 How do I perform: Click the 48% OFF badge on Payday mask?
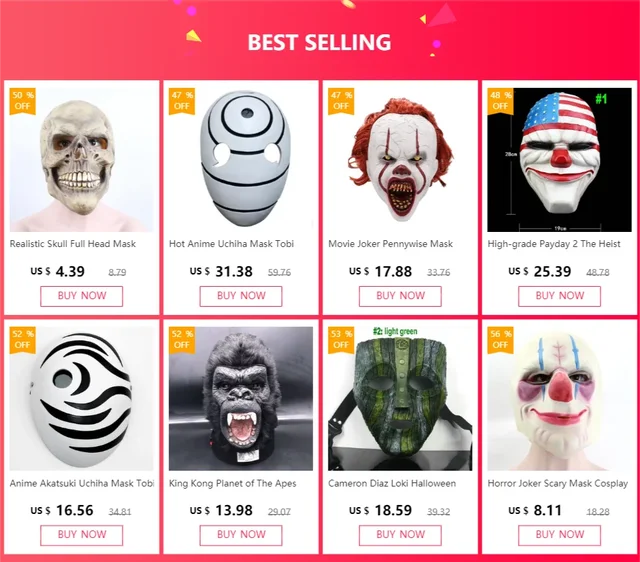(x=500, y=101)
